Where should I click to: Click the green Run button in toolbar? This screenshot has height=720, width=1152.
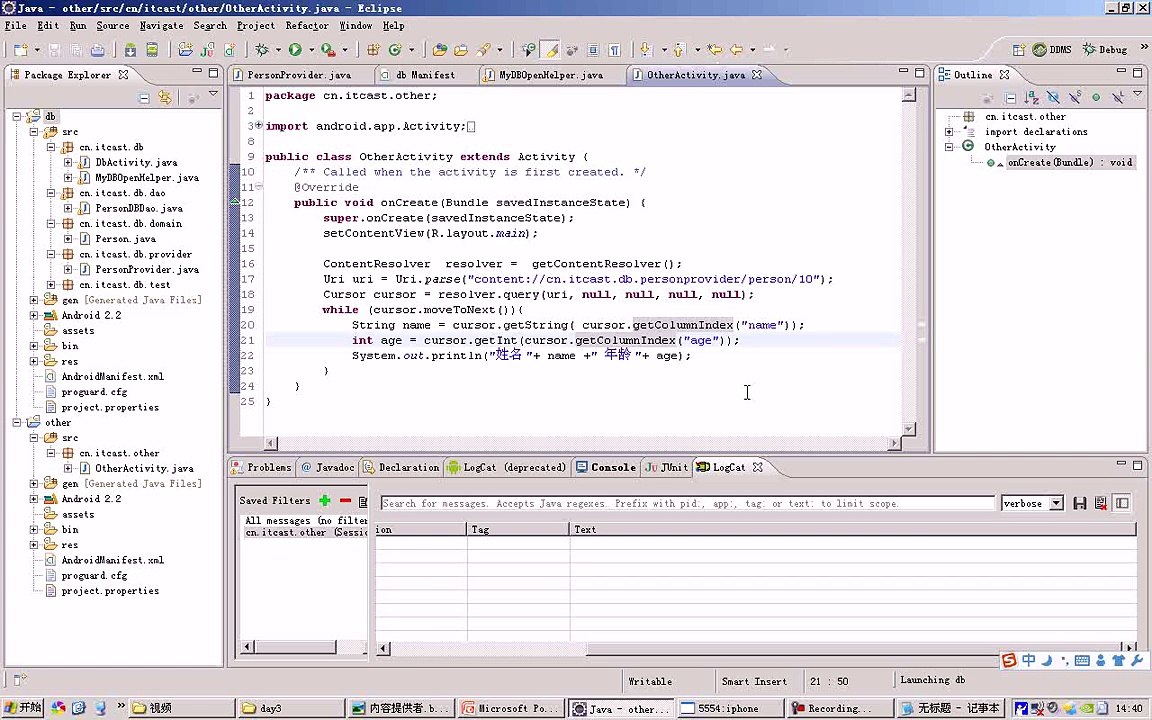pyautogui.click(x=295, y=50)
